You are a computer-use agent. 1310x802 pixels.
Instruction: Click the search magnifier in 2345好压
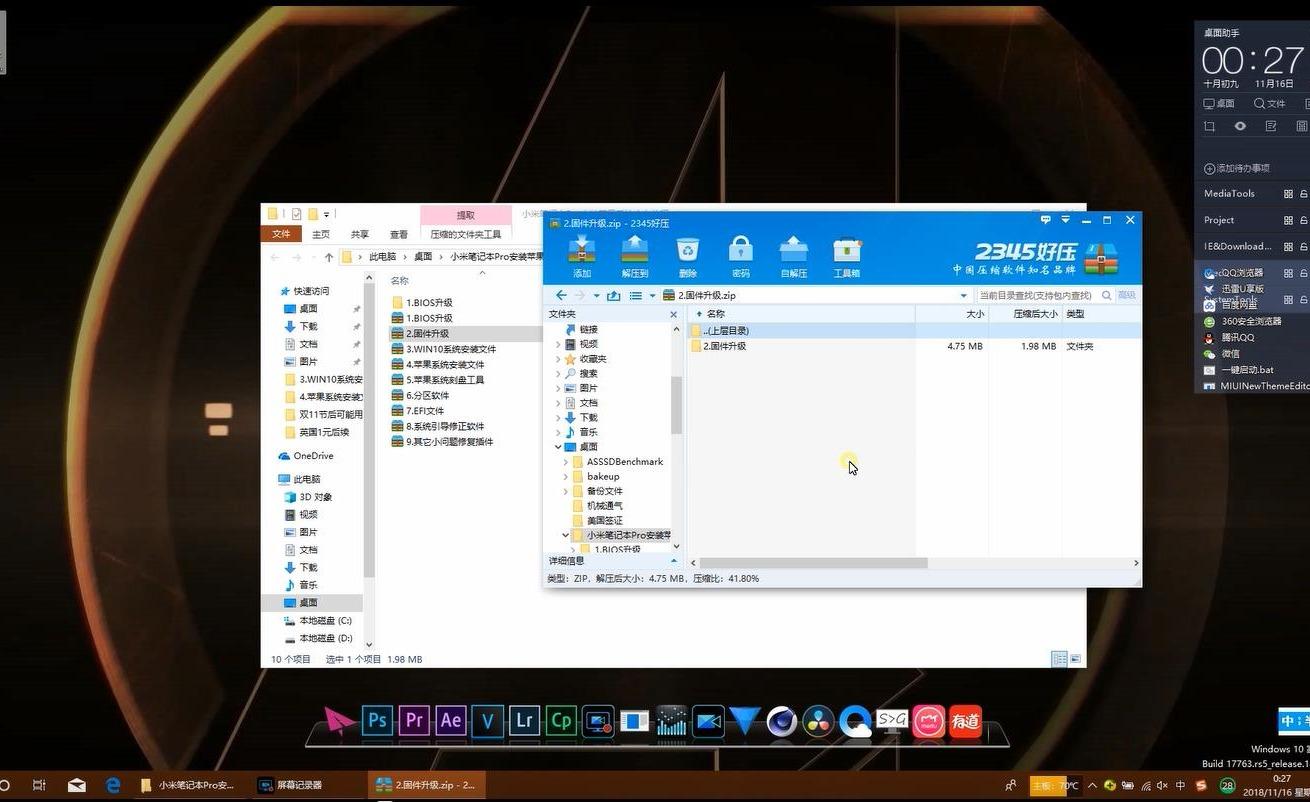1106,295
